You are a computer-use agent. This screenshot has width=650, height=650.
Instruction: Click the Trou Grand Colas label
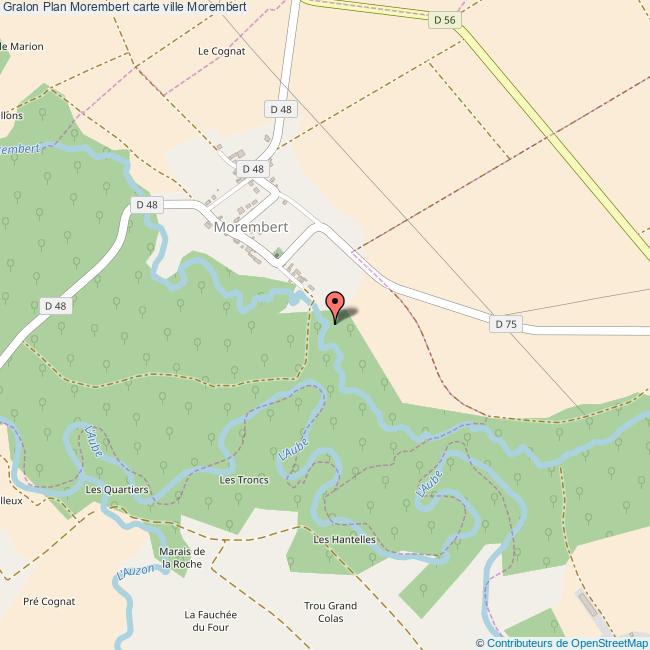[330, 612]
